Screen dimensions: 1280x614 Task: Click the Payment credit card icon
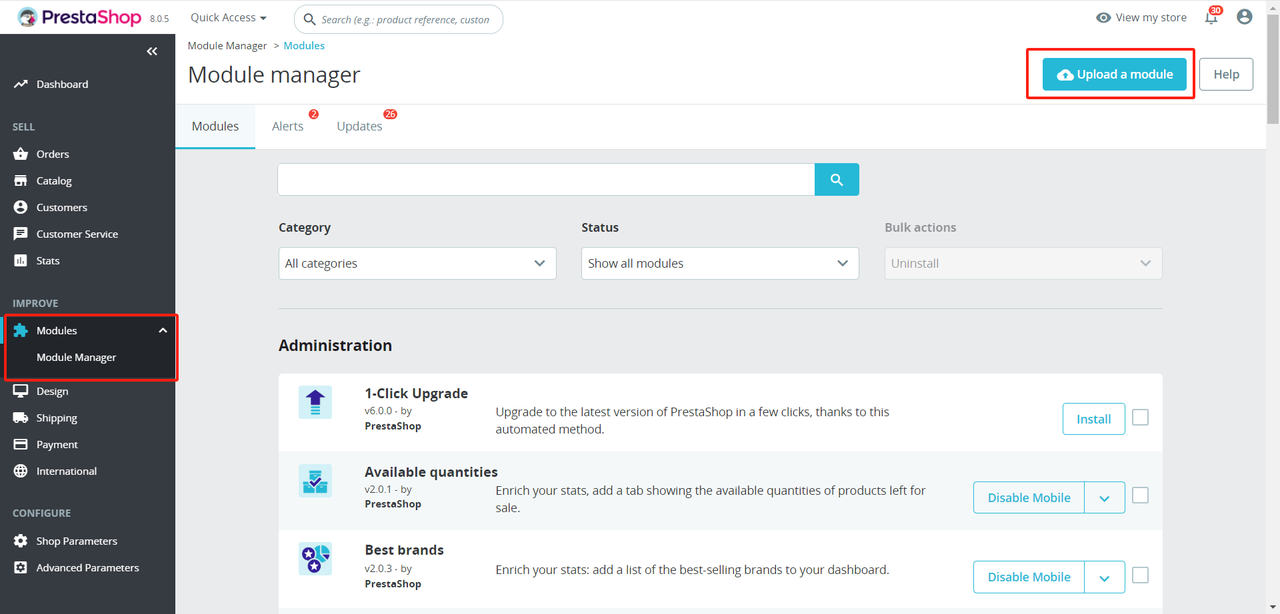pos(20,444)
